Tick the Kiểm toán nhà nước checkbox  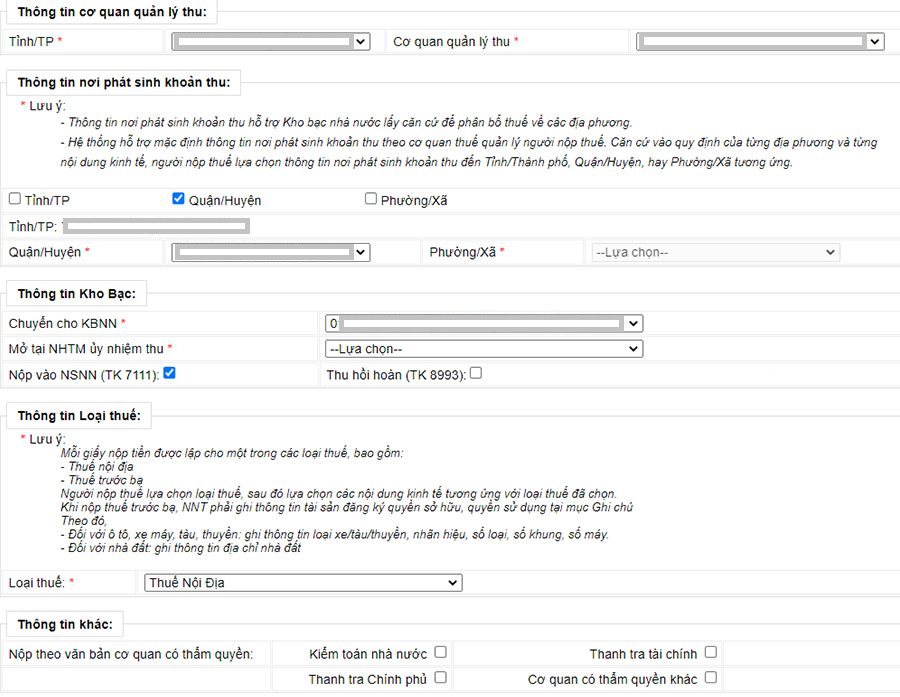tap(440, 653)
